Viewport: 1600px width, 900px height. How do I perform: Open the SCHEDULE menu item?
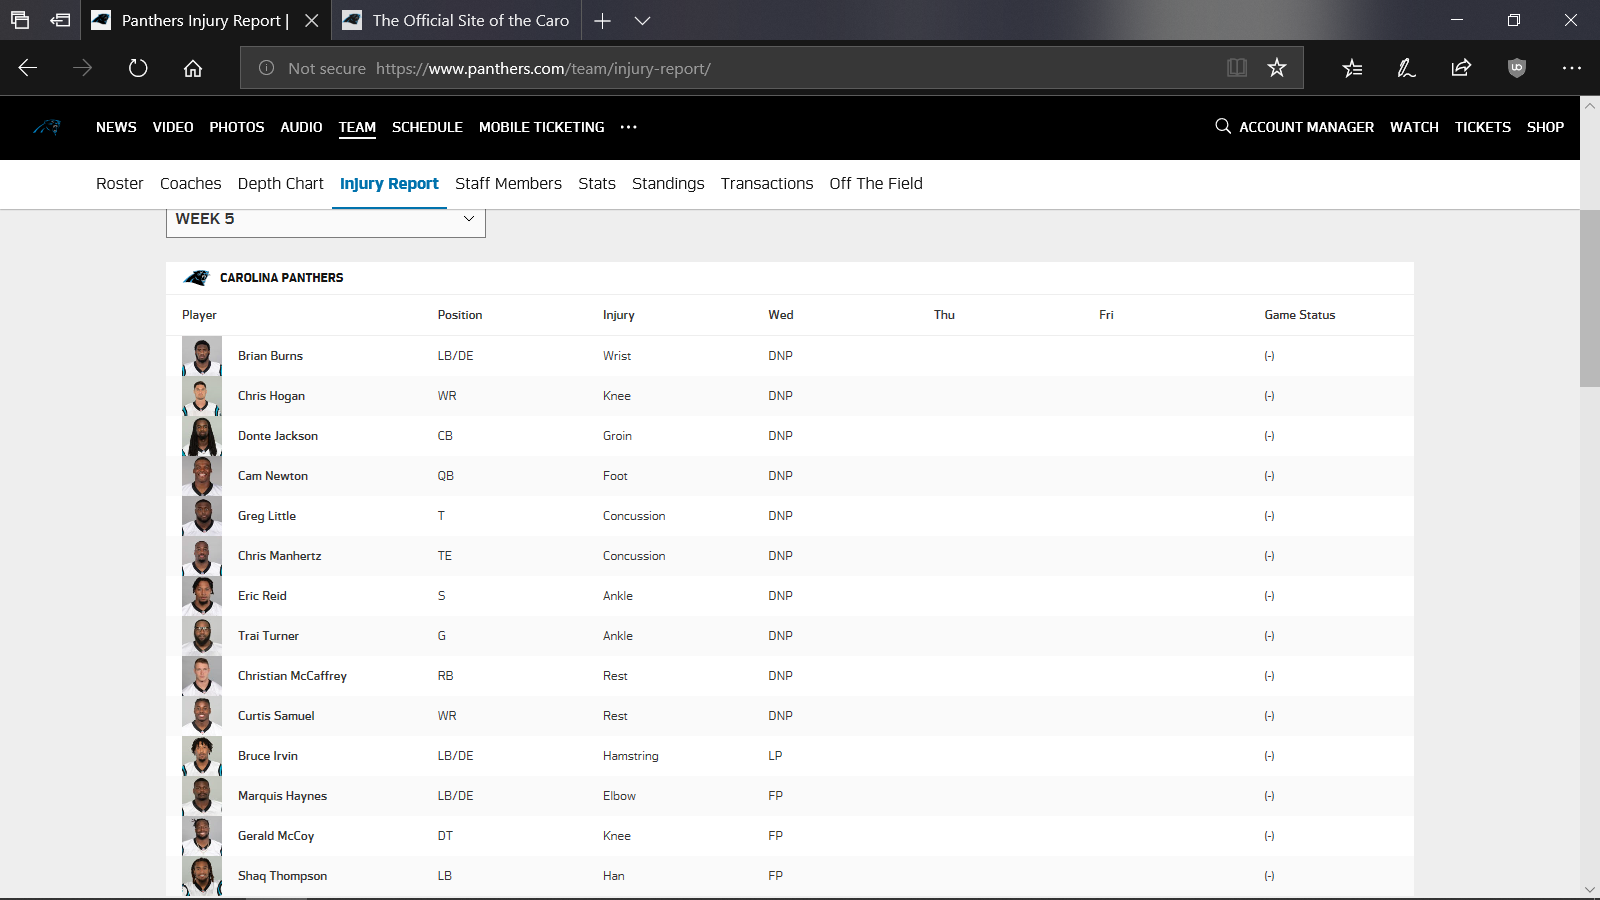tap(427, 127)
